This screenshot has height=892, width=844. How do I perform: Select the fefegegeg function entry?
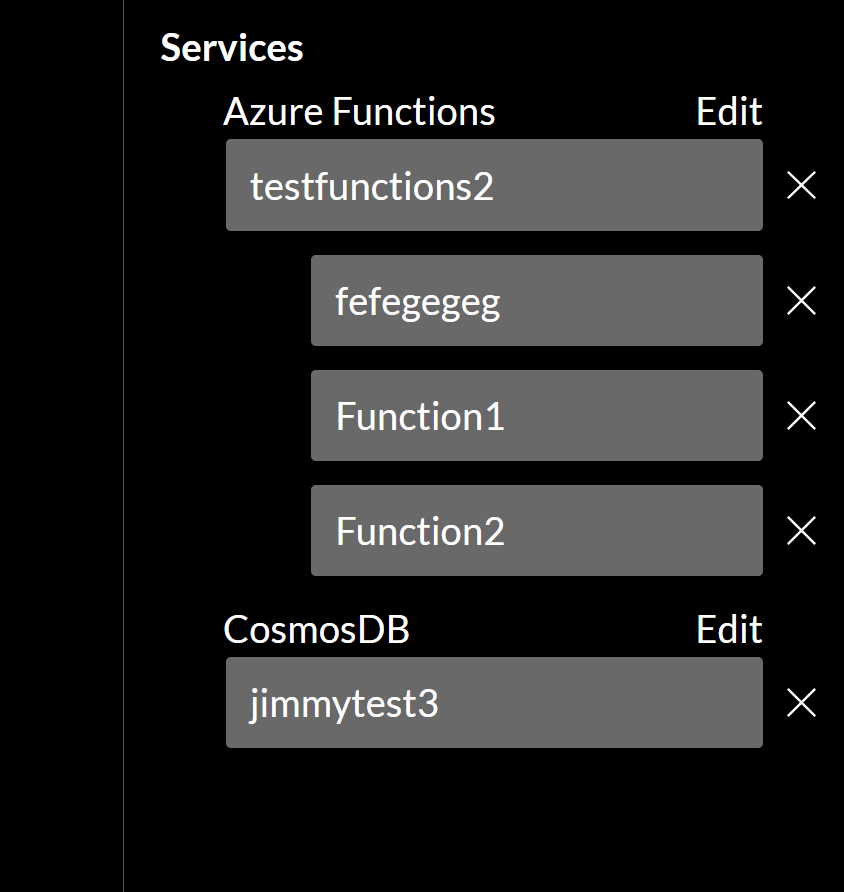click(x=537, y=300)
